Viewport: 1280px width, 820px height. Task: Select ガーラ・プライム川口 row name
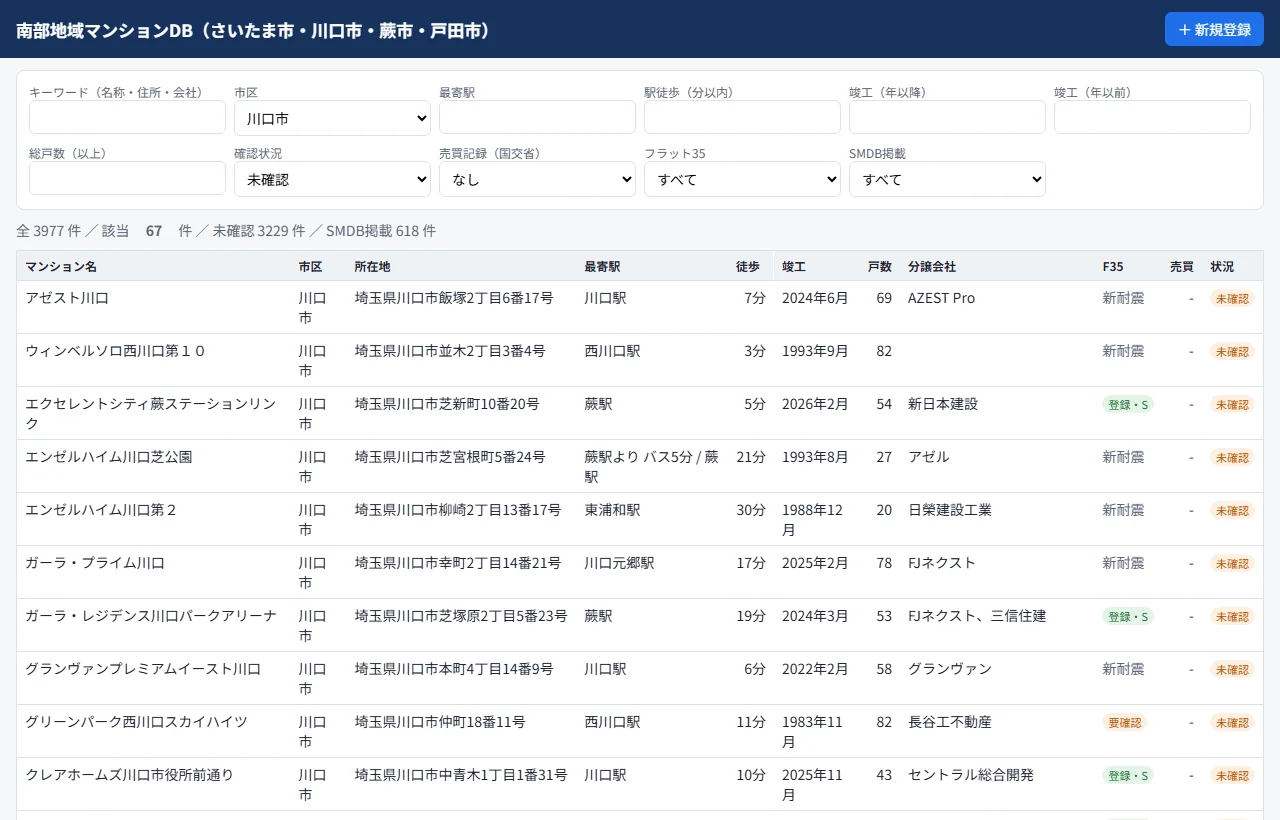pyautogui.click(x=95, y=563)
